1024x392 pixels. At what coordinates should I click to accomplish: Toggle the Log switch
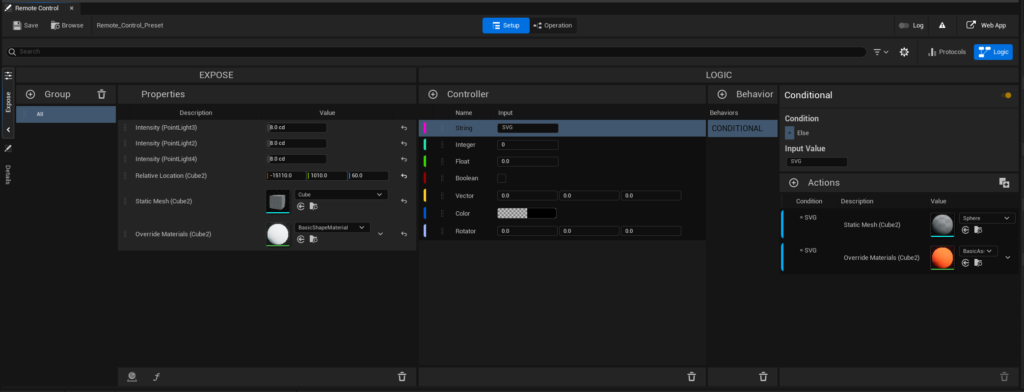(904, 25)
